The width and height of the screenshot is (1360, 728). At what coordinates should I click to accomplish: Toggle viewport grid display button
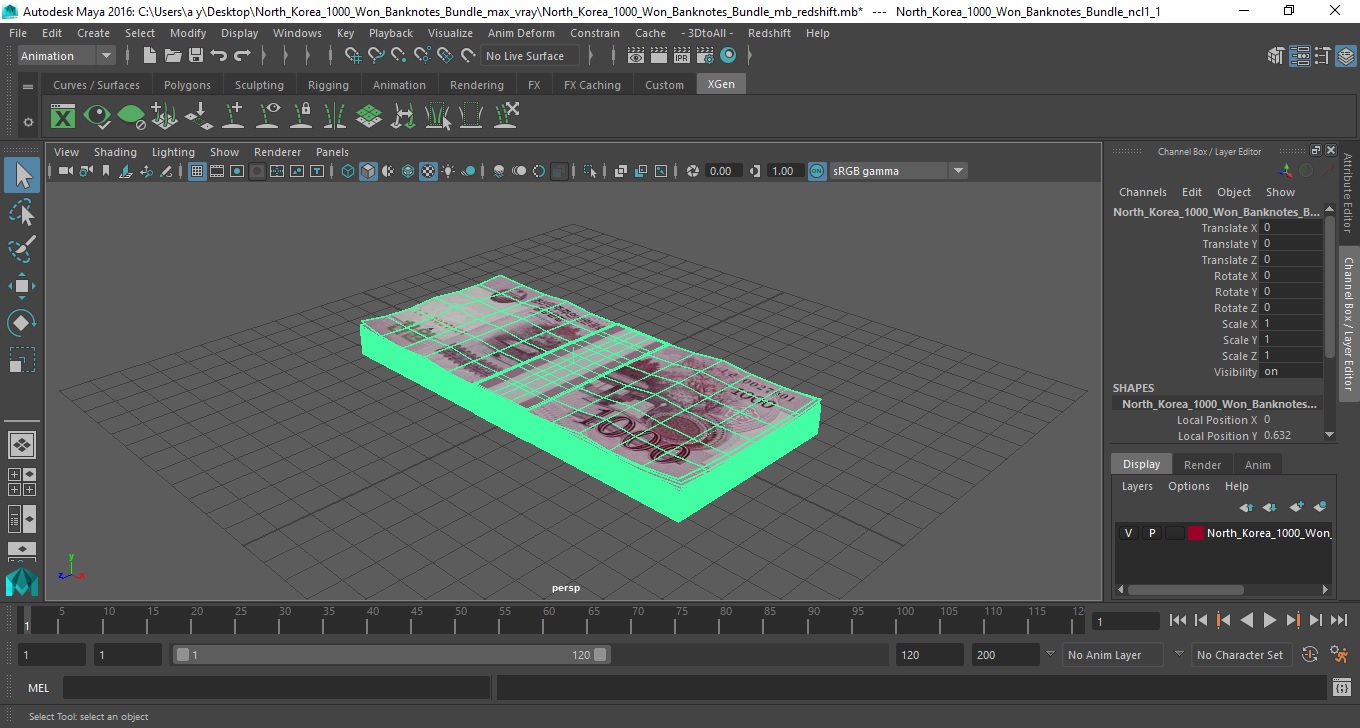[197, 171]
